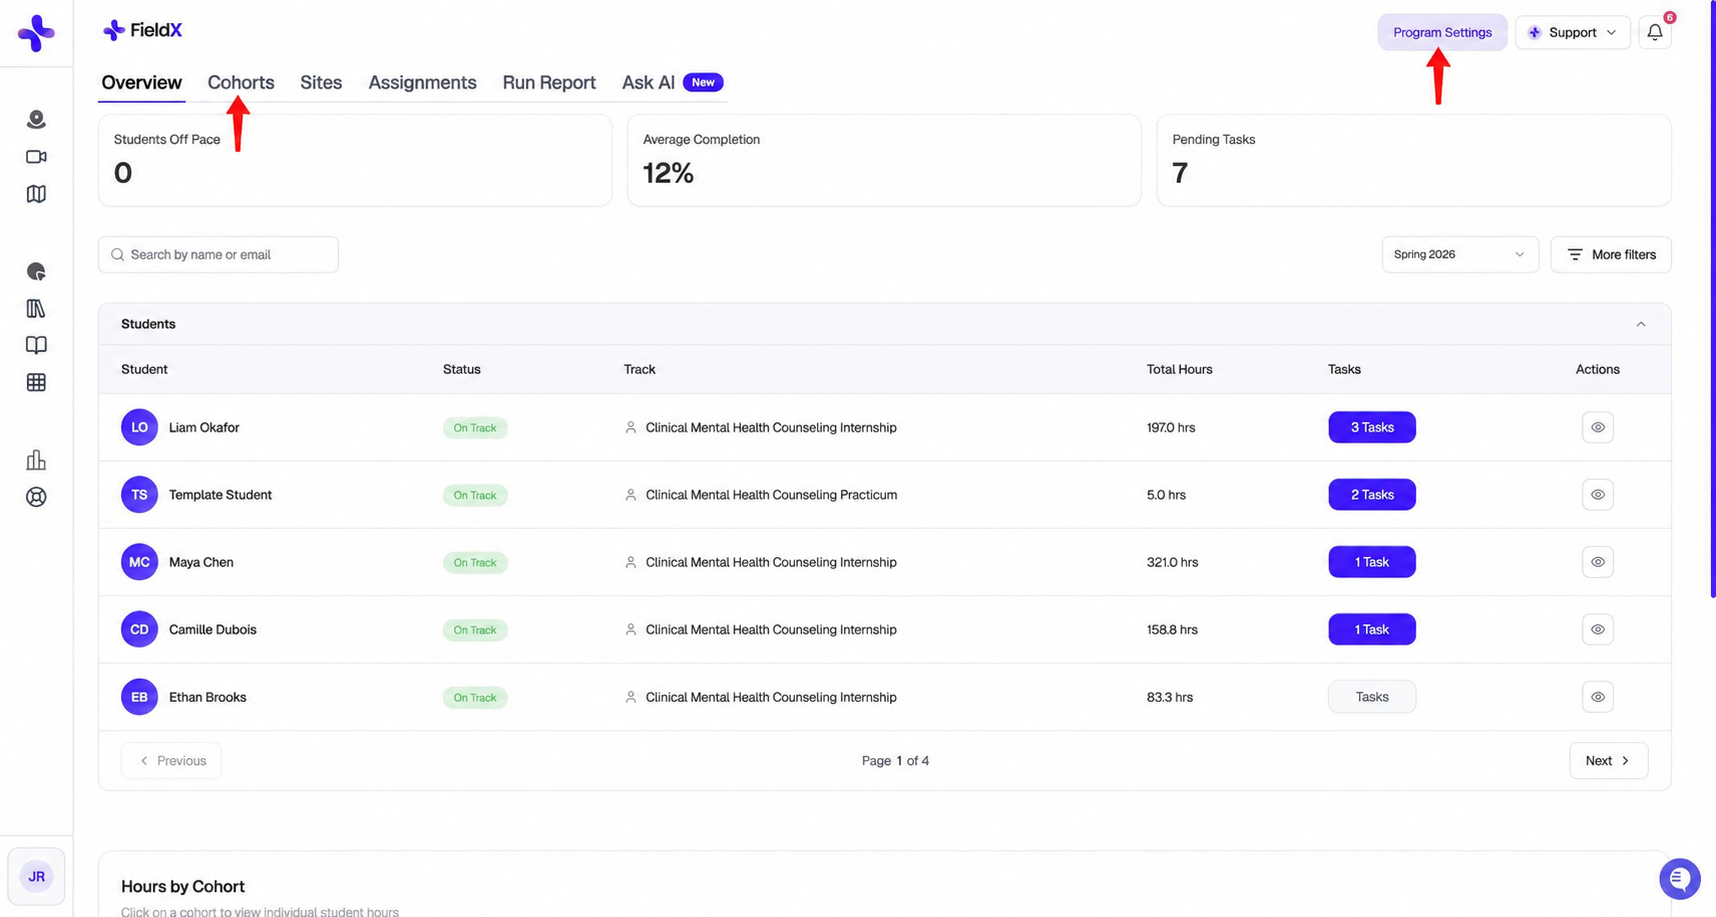This screenshot has height=917, width=1716.
Task: View Camille Dubois's details eye icon
Action: click(1597, 629)
